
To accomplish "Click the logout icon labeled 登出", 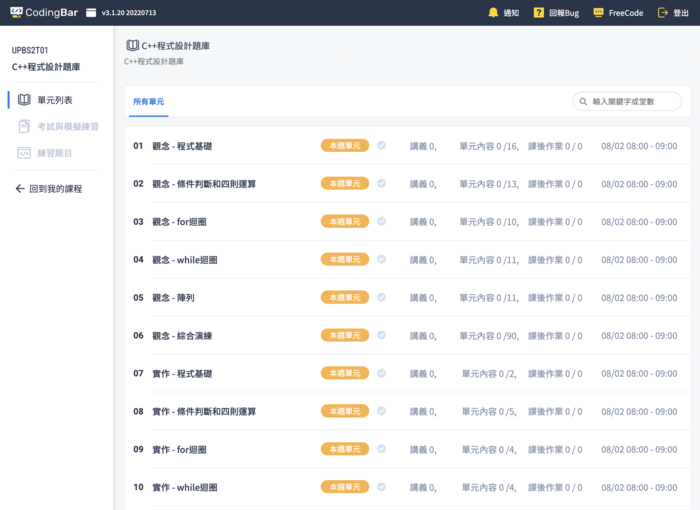I will [662, 13].
